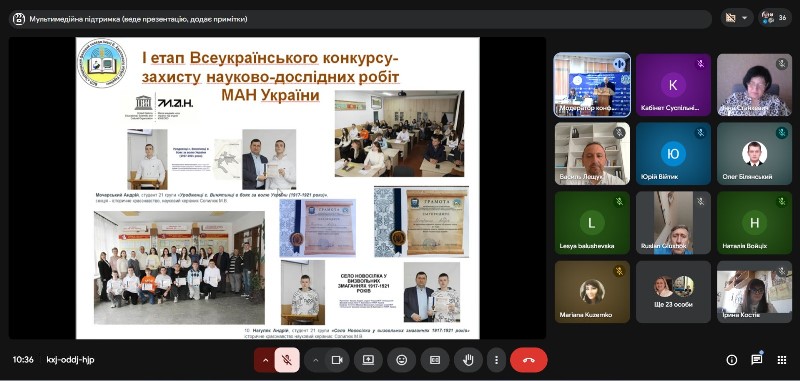Select the top-right woman's video tile
Viewport: 800px width, 381px height.
tap(754, 85)
